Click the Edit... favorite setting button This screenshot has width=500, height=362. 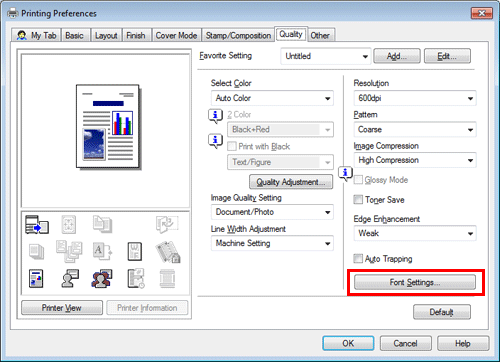coord(447,56)
